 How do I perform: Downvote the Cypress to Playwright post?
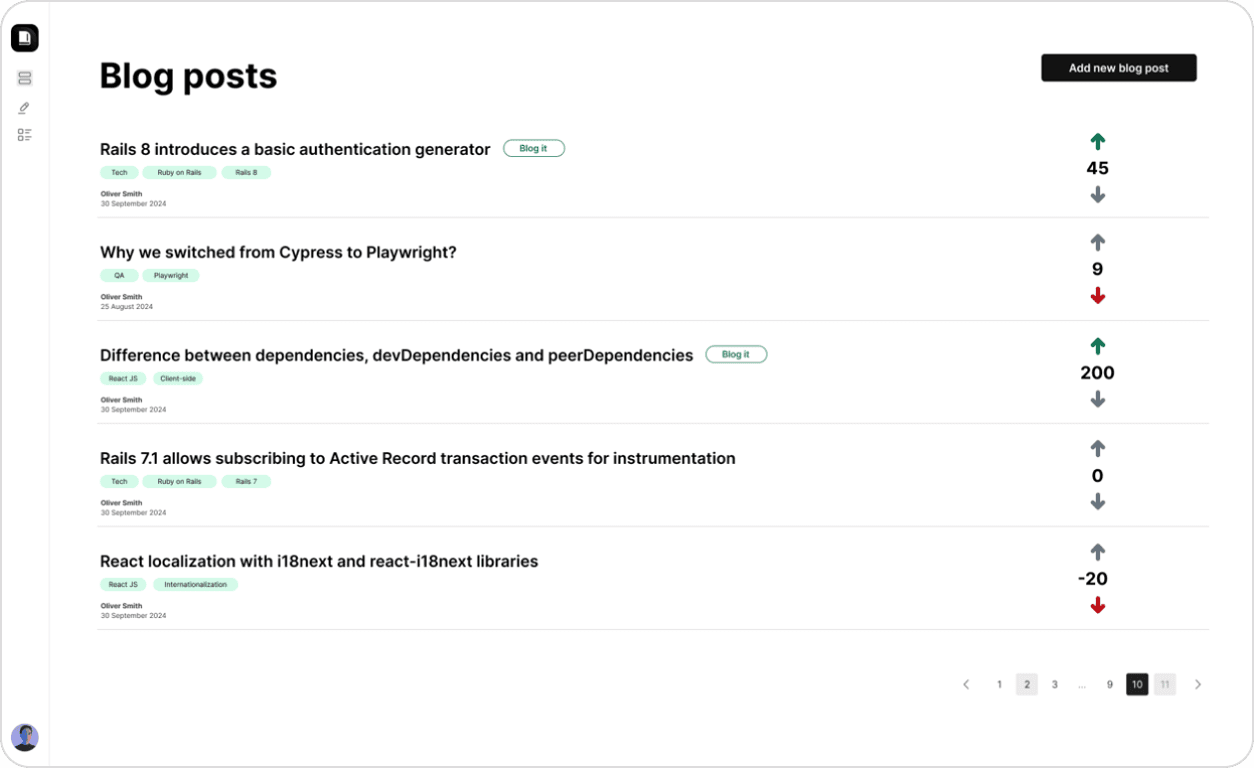click(1097, 296)
